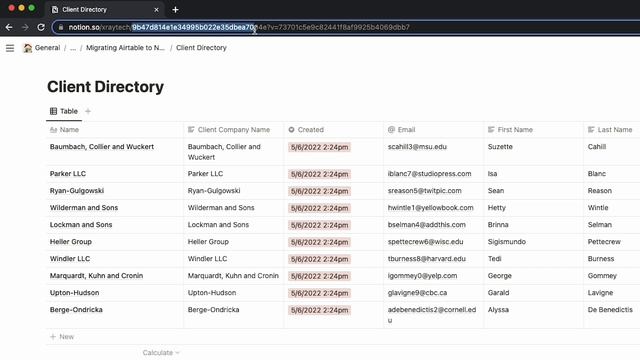640x360 pixels.
Task: Open a new browser tab
Action: pyautogui.click(x=176, y=9)
